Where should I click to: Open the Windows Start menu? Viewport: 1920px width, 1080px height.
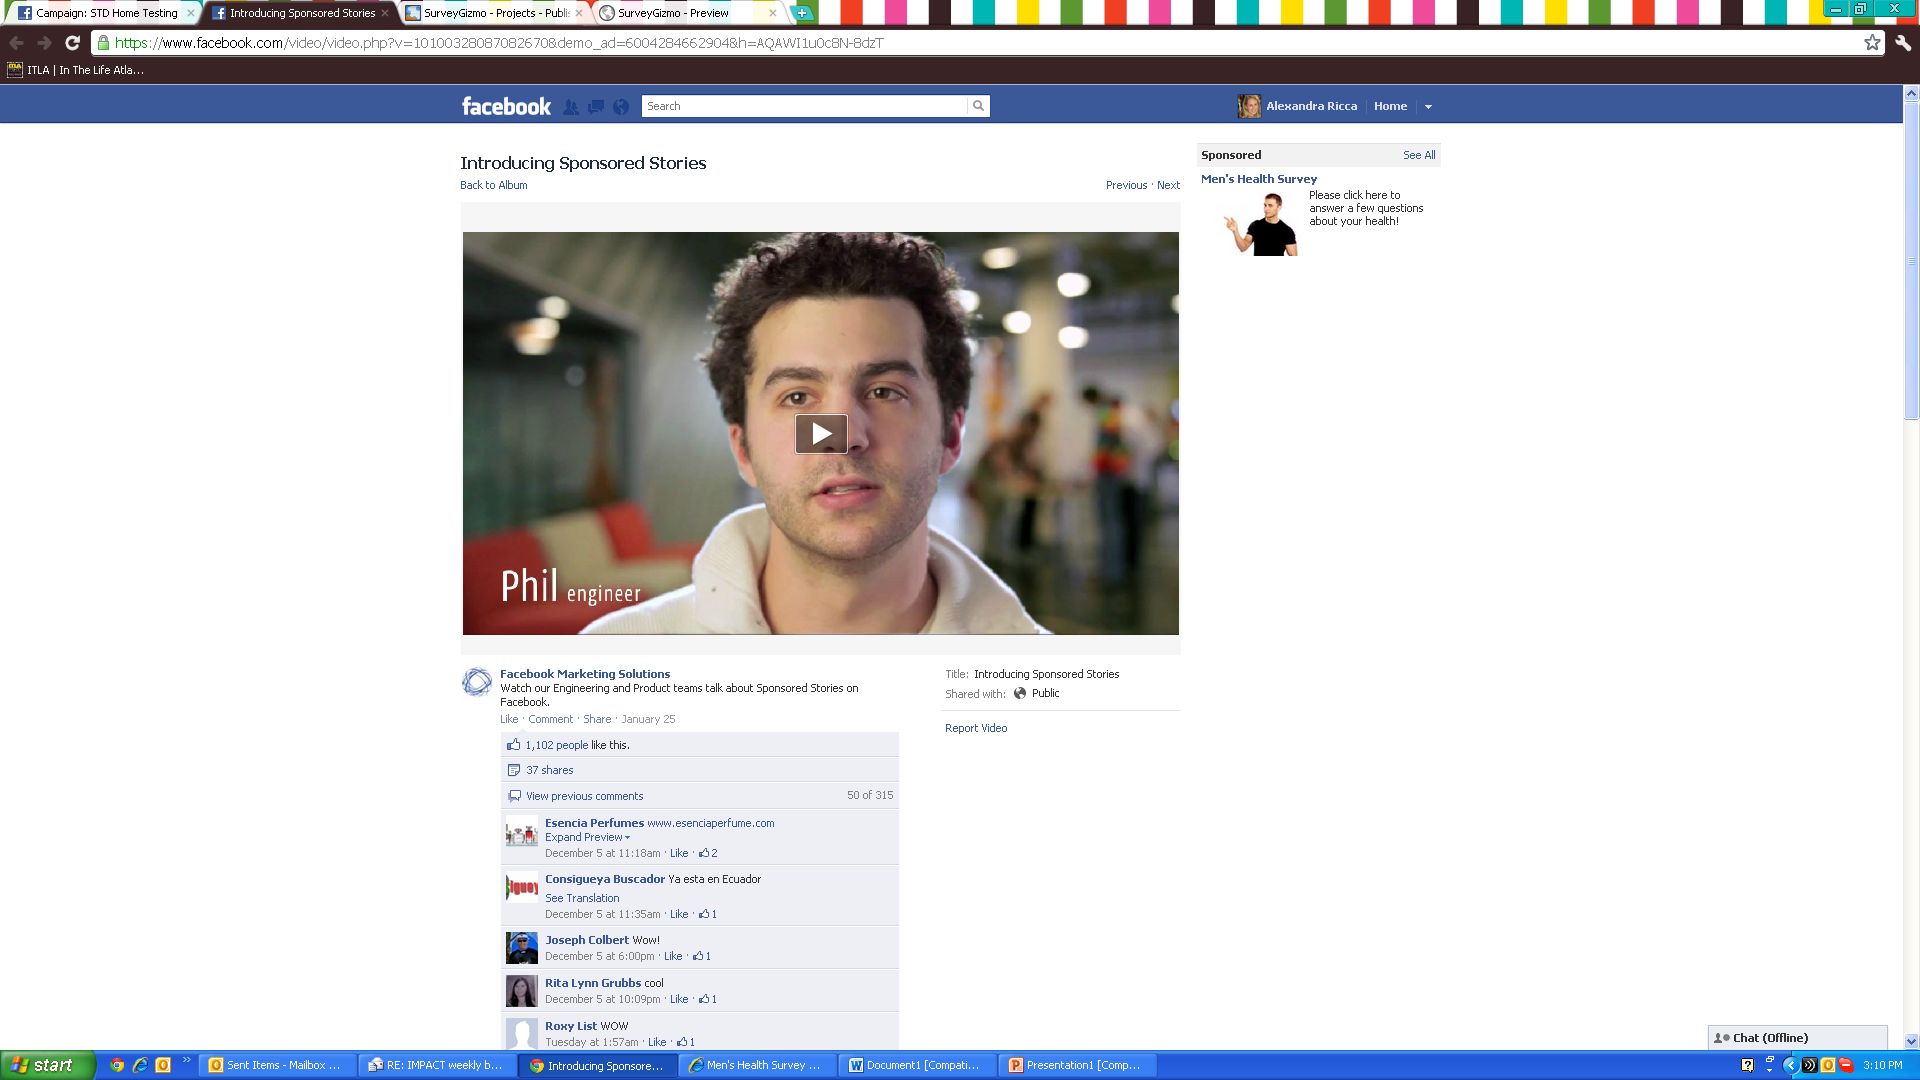pyautogui.click(x=47, y=1065)
